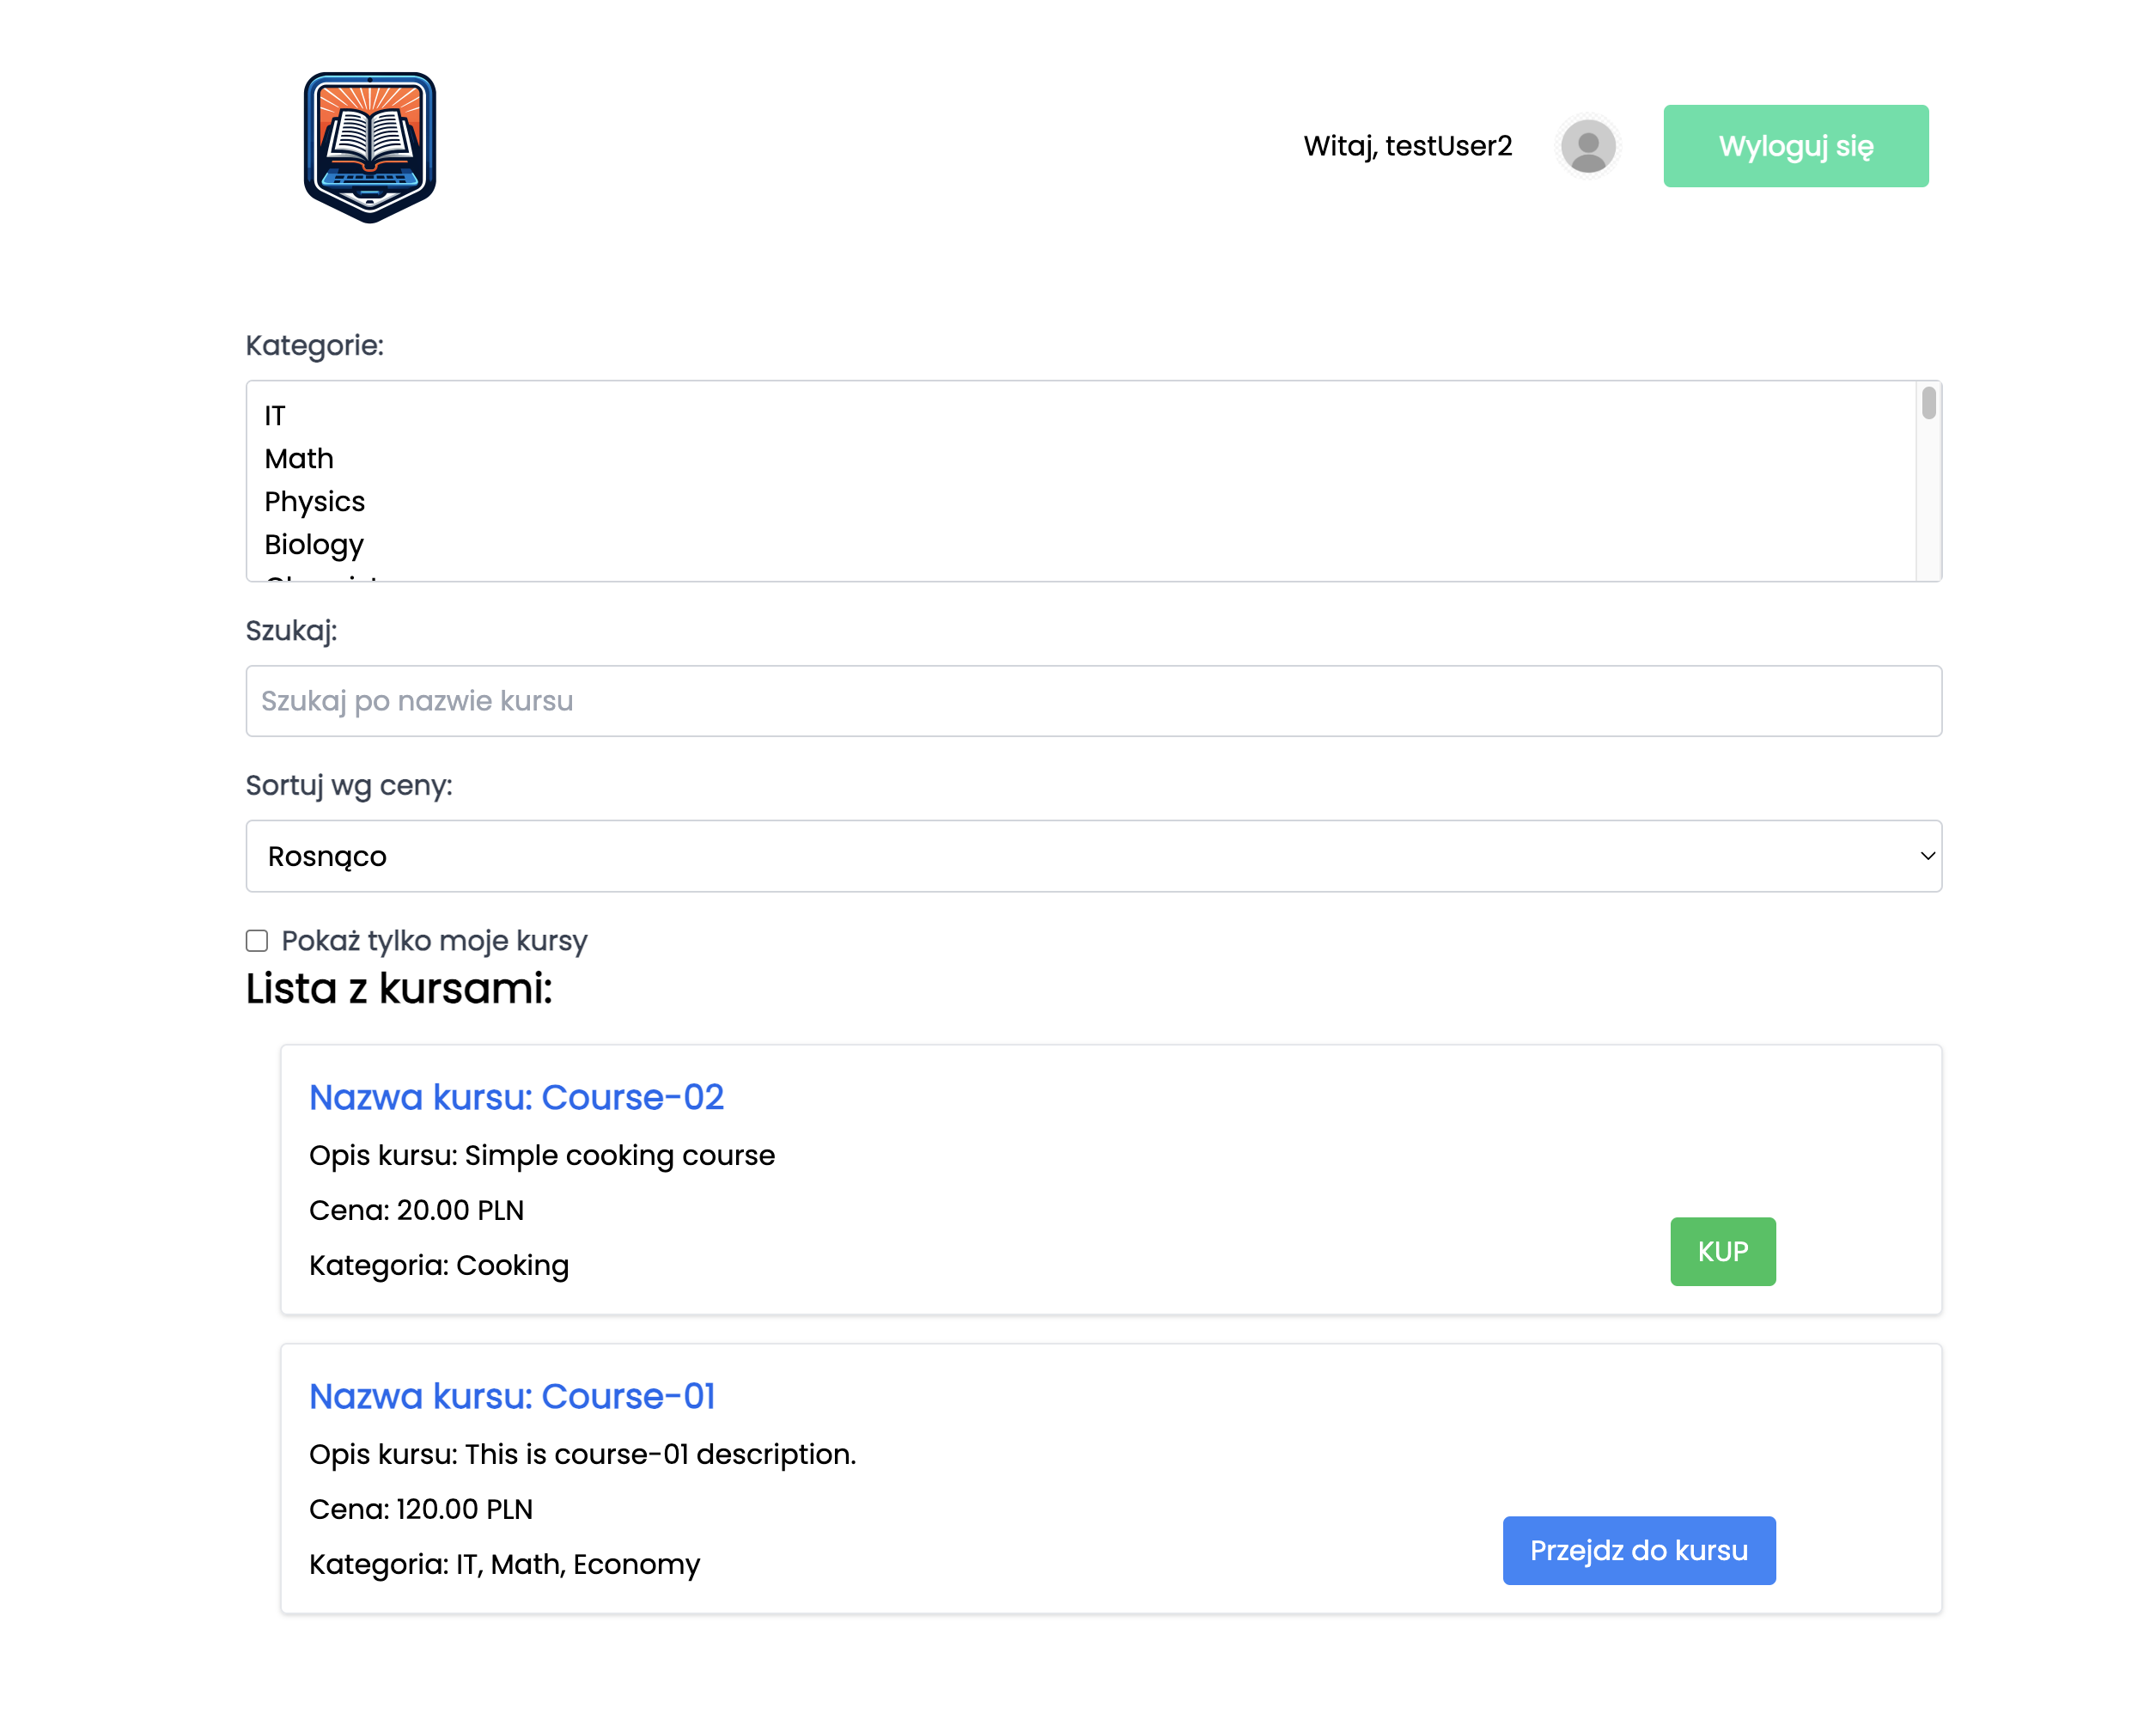The image size is (2156, 1732).
Task: Click the book shield site logo
Action: pyautogui.click(x=369, y=147)
